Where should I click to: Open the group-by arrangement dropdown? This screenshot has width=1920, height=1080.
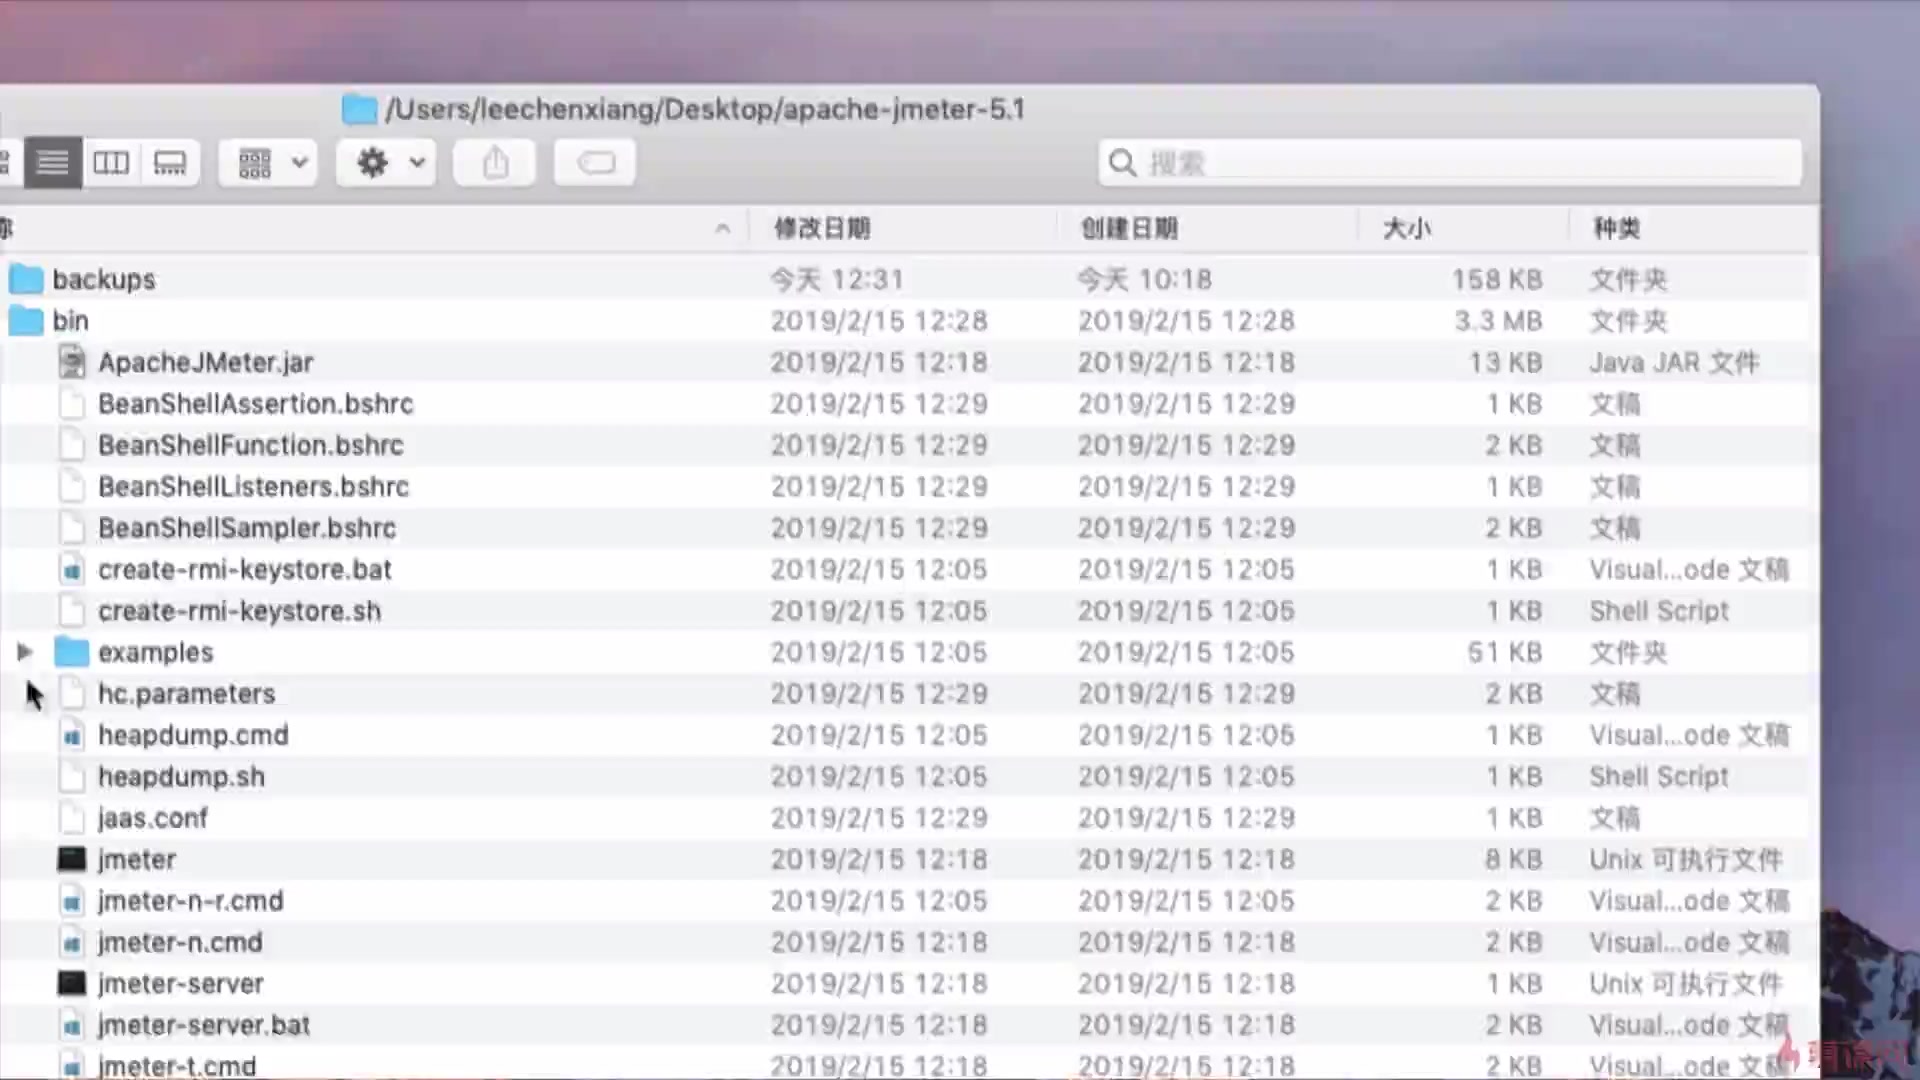click(x=270, y=163)
